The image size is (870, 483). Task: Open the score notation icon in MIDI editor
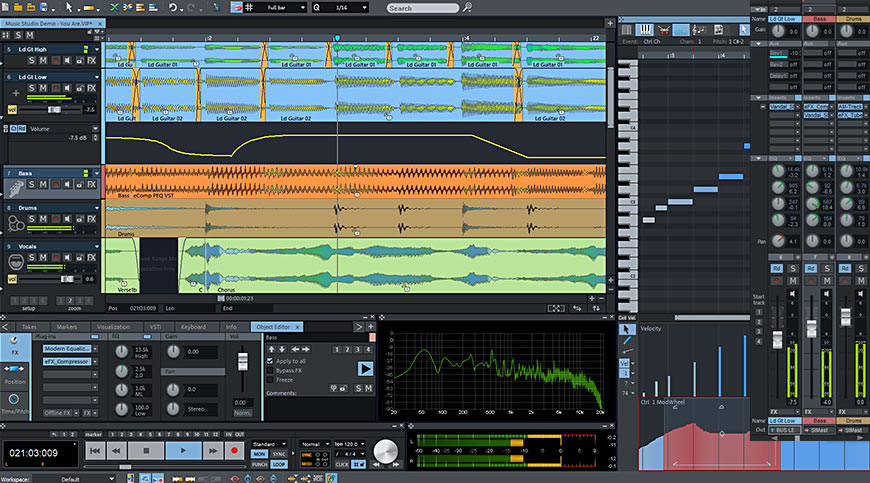[699, 29]
